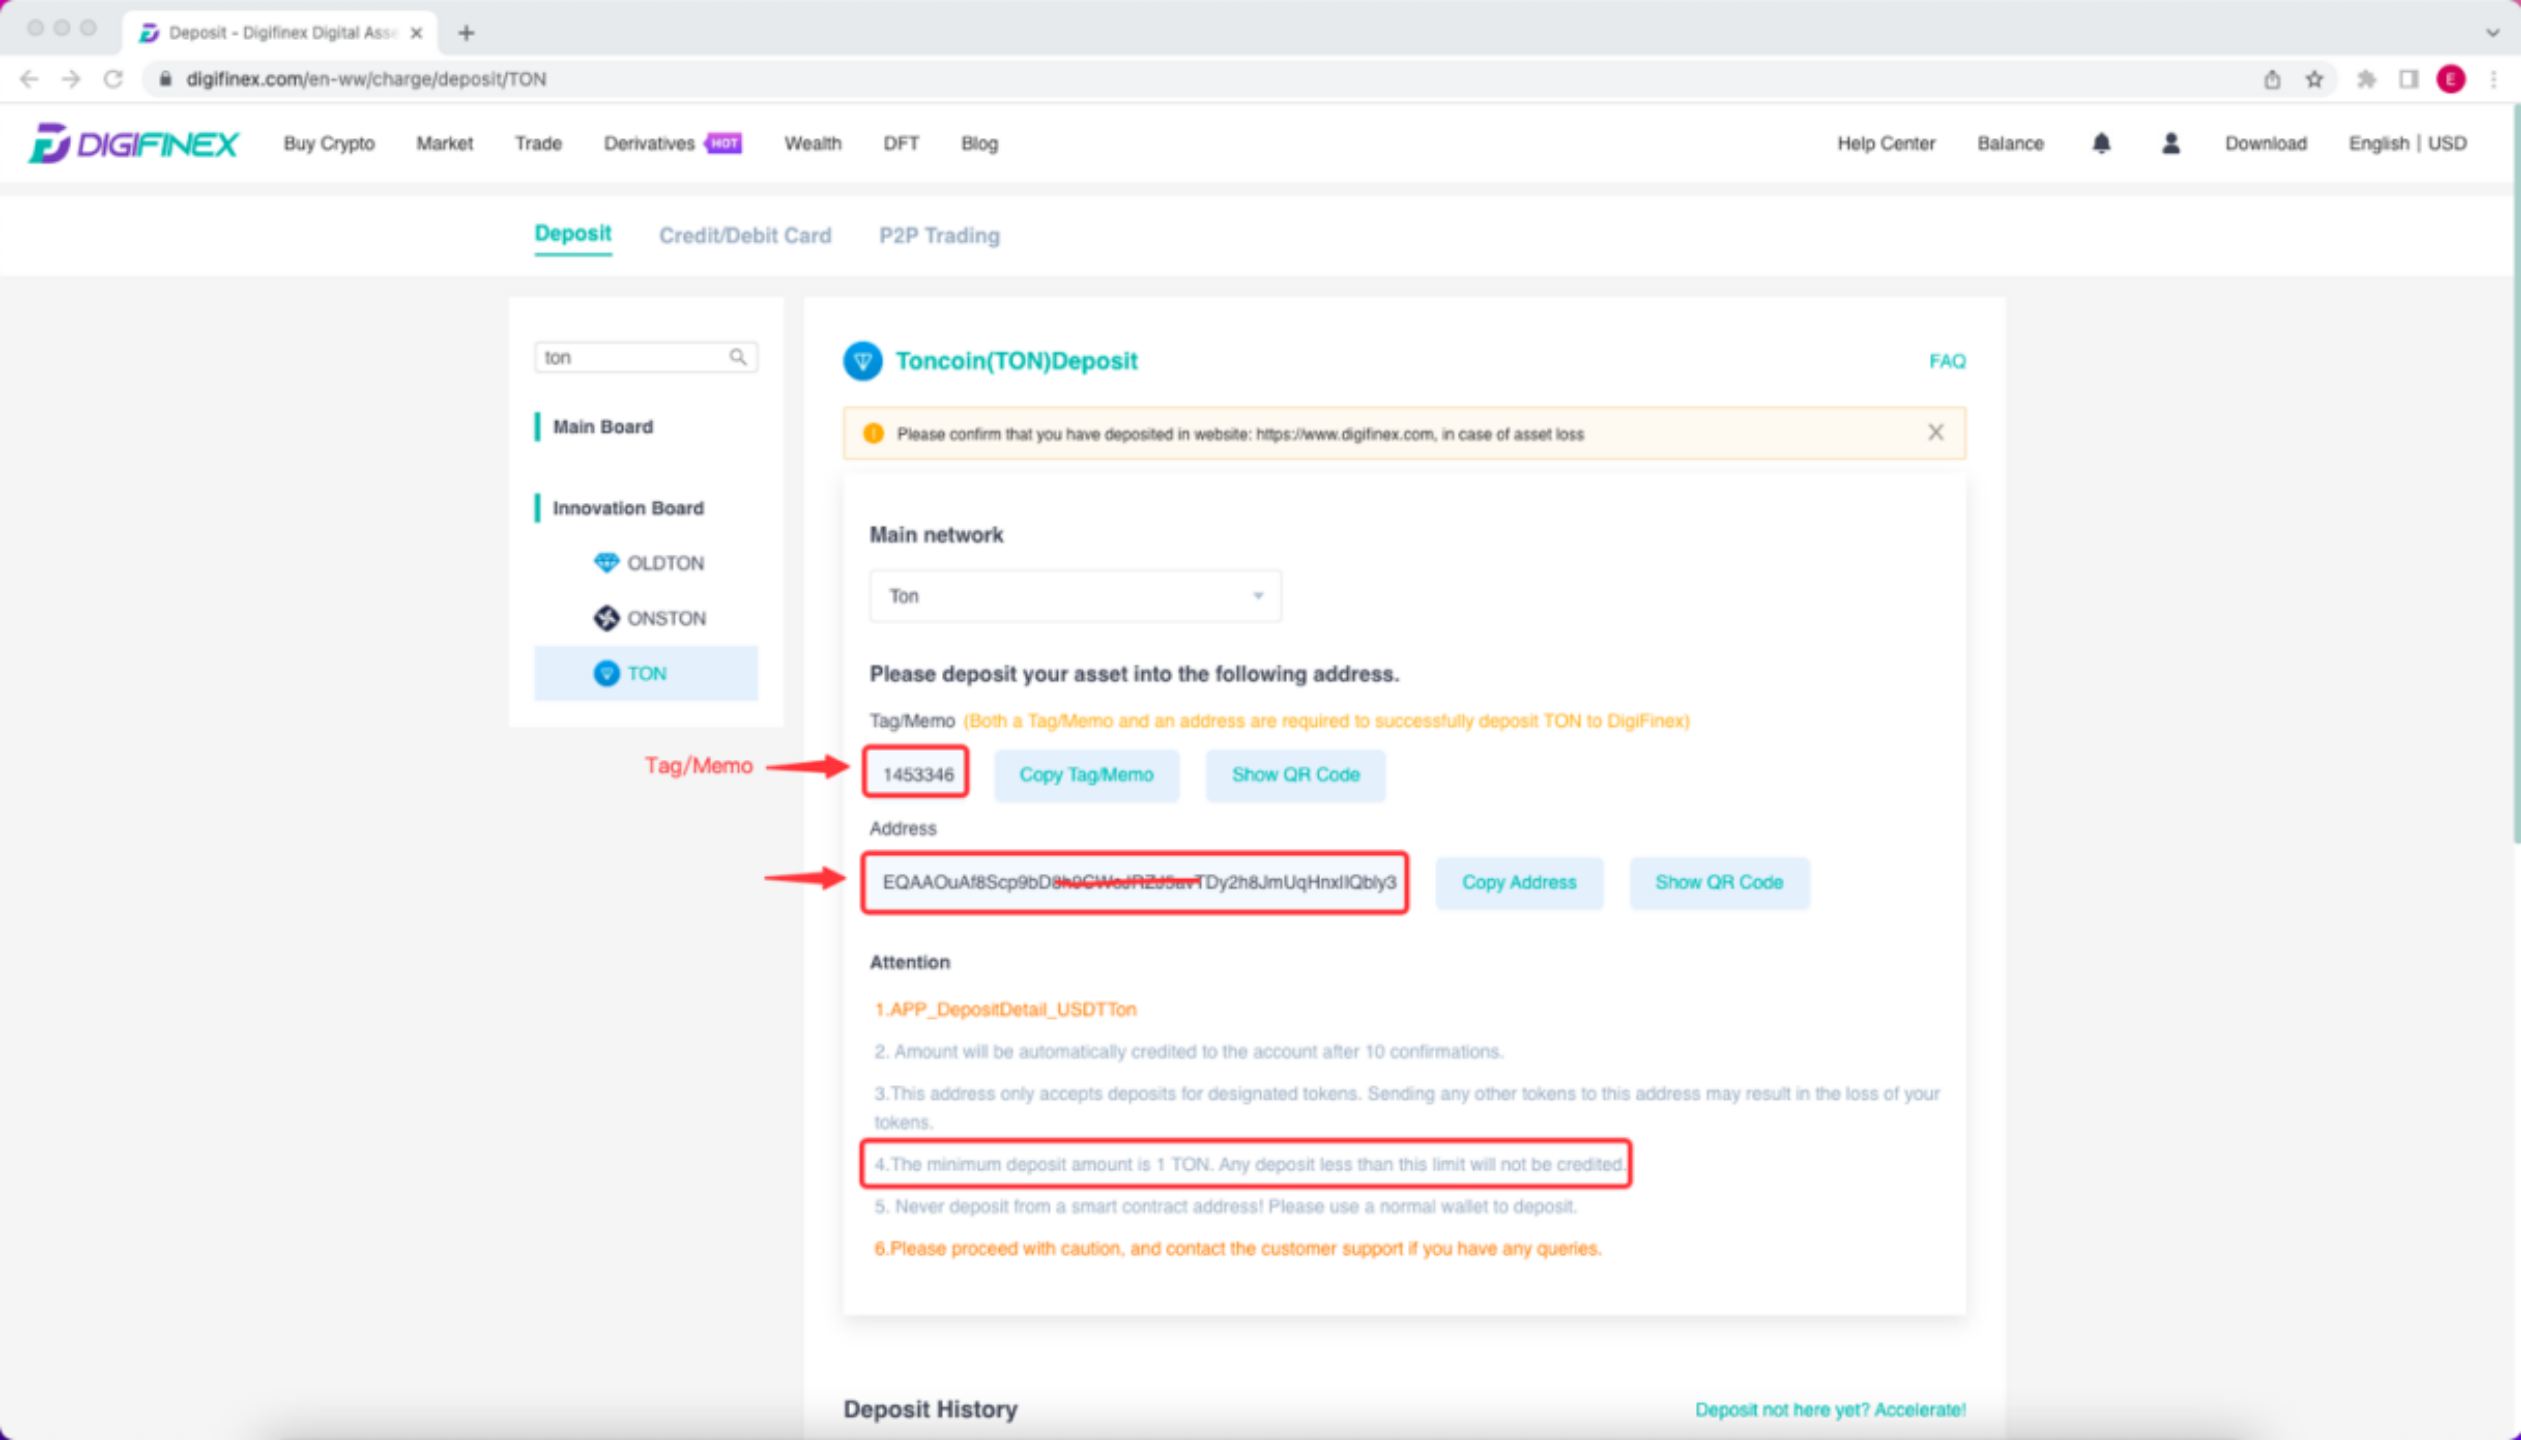Open the Help Center link
Screen dimensions: 2521x1440
(x=1886, y=144)
